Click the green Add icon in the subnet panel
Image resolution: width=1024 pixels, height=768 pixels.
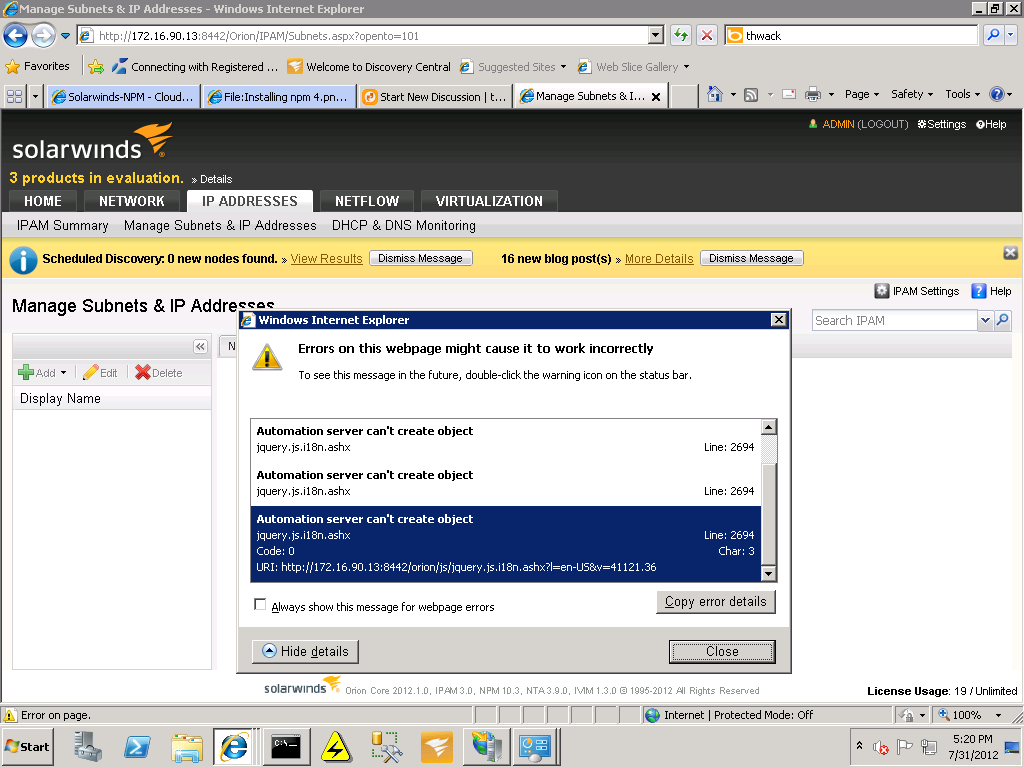[24, 372]
